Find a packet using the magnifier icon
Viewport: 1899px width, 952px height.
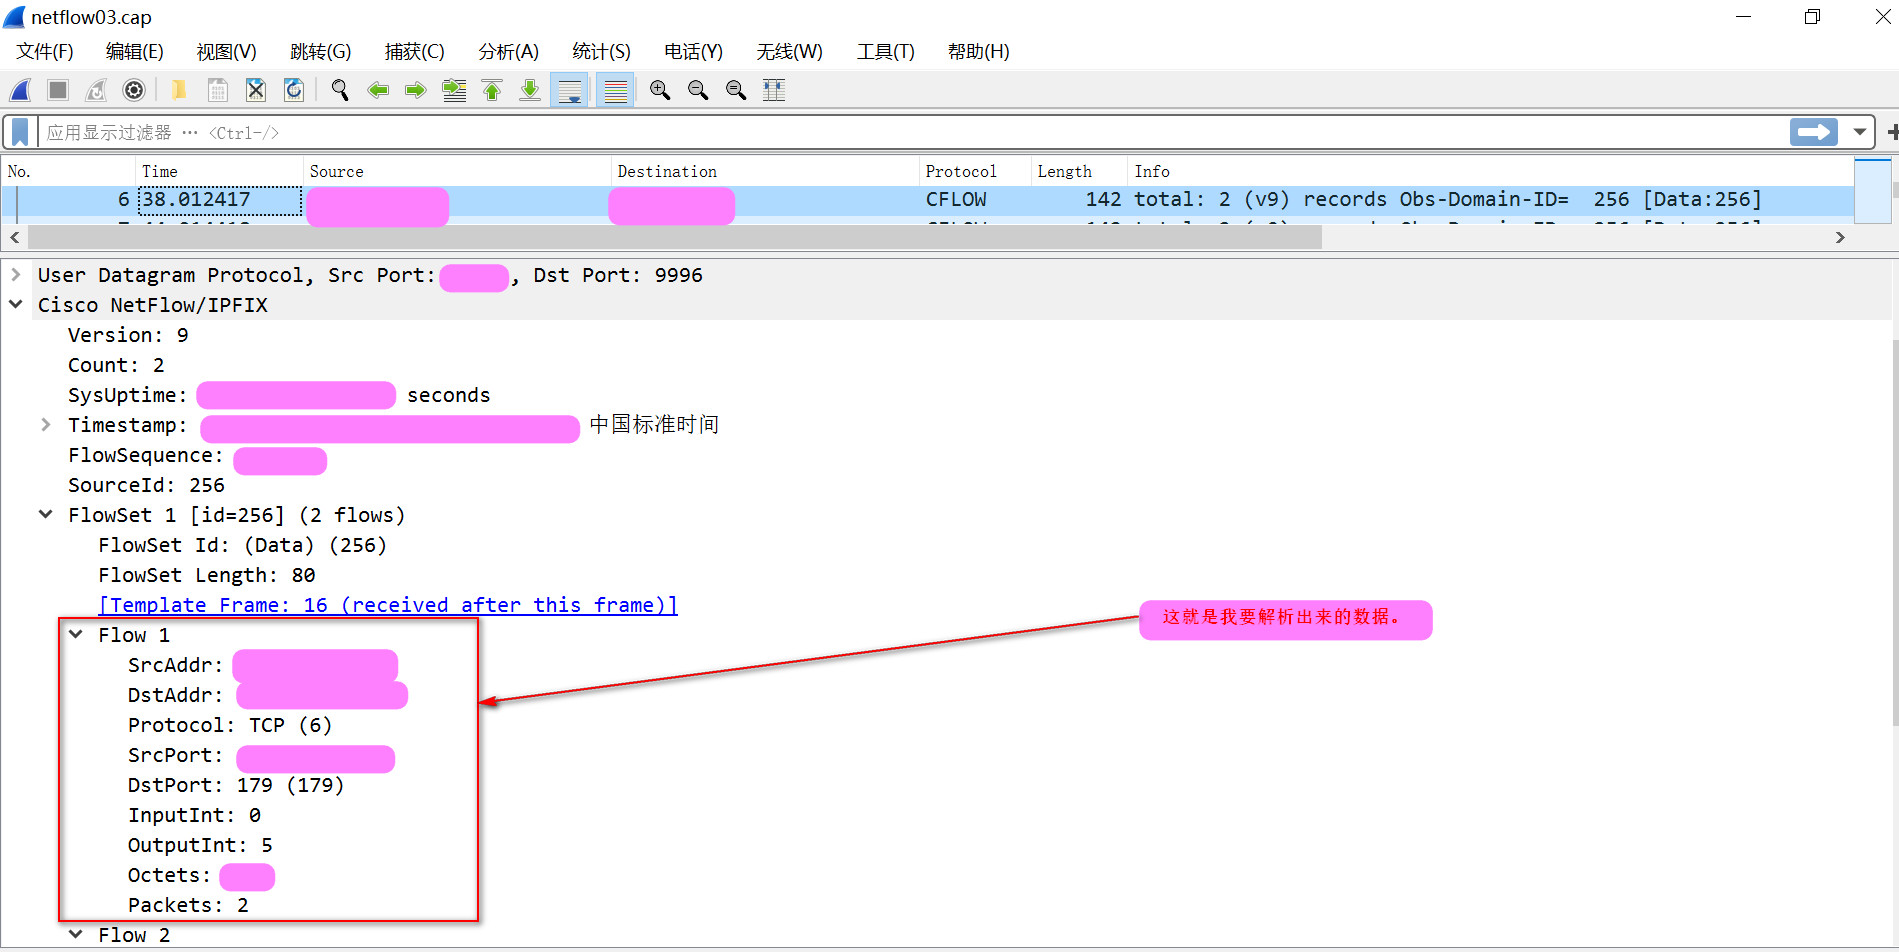point(339,90)
